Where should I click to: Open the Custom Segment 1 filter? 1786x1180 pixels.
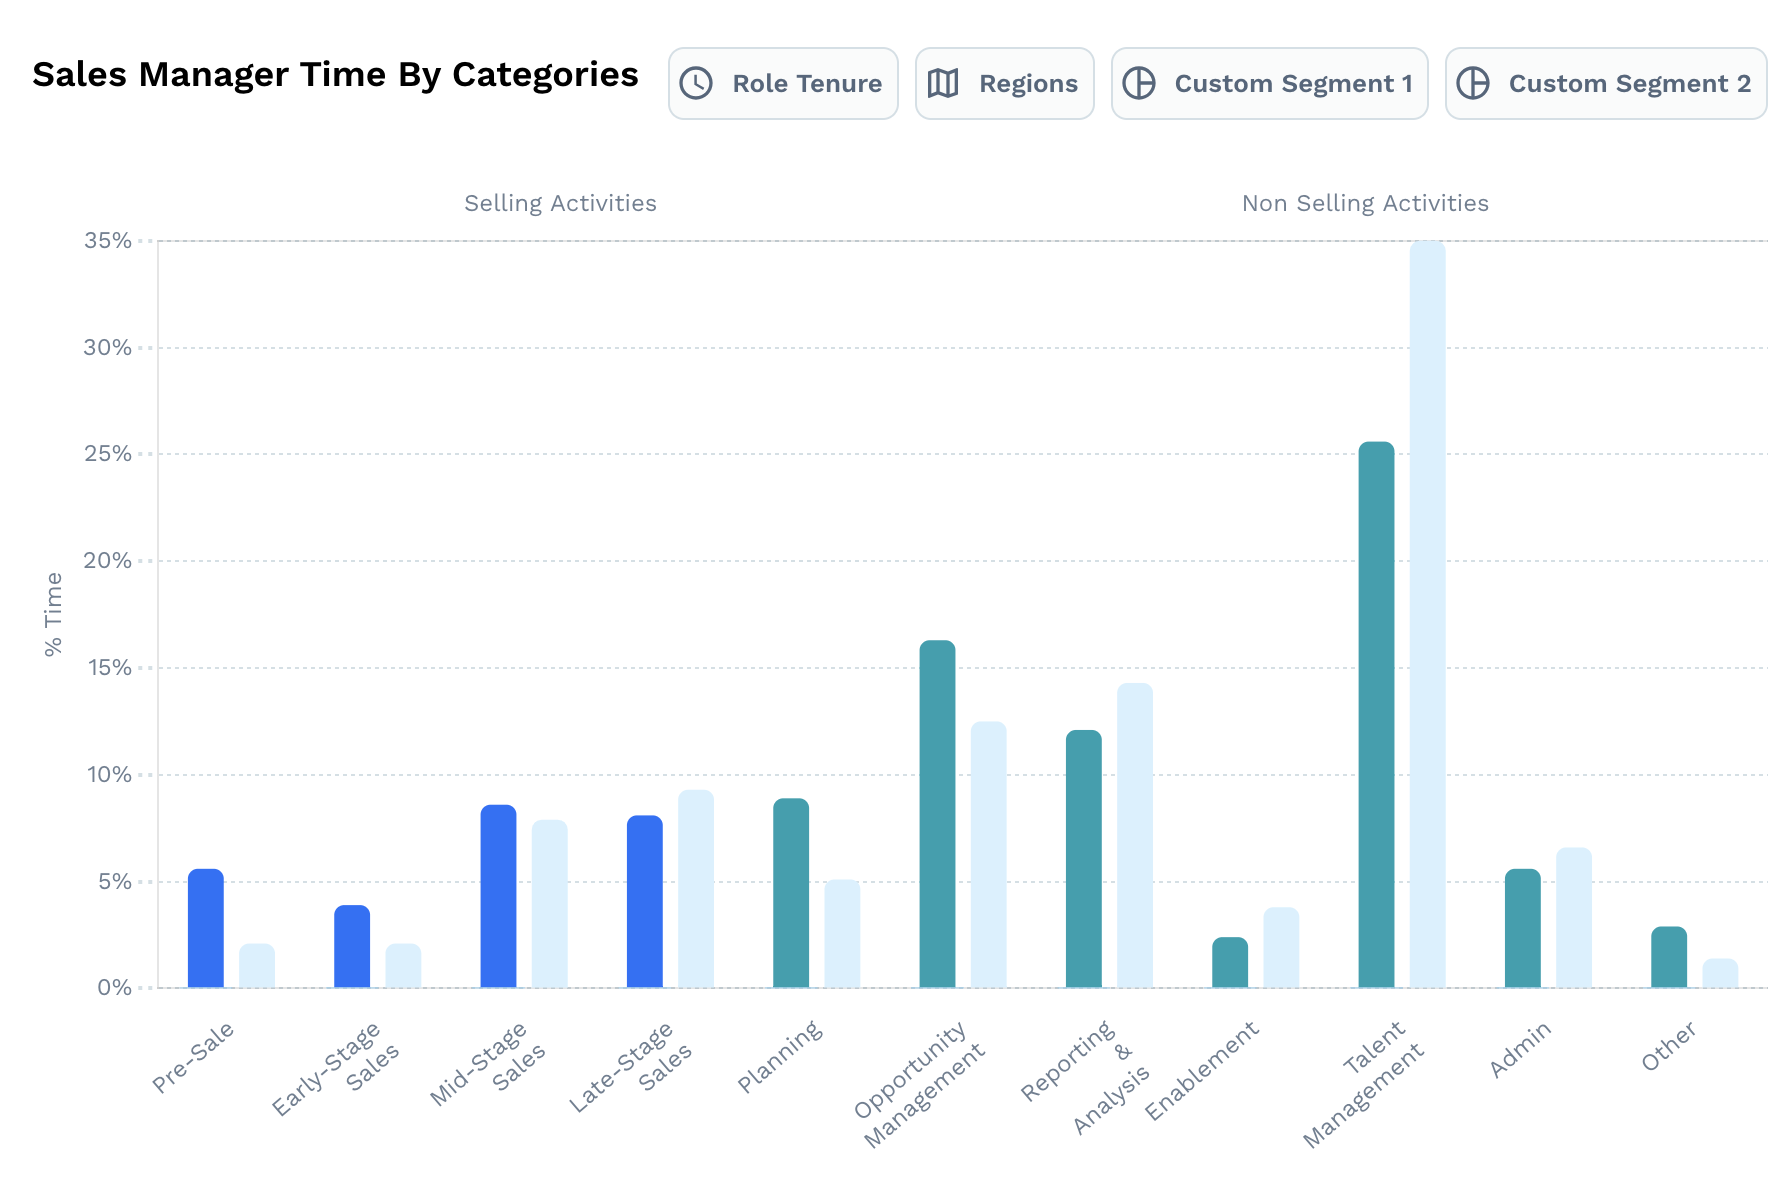1269,83
